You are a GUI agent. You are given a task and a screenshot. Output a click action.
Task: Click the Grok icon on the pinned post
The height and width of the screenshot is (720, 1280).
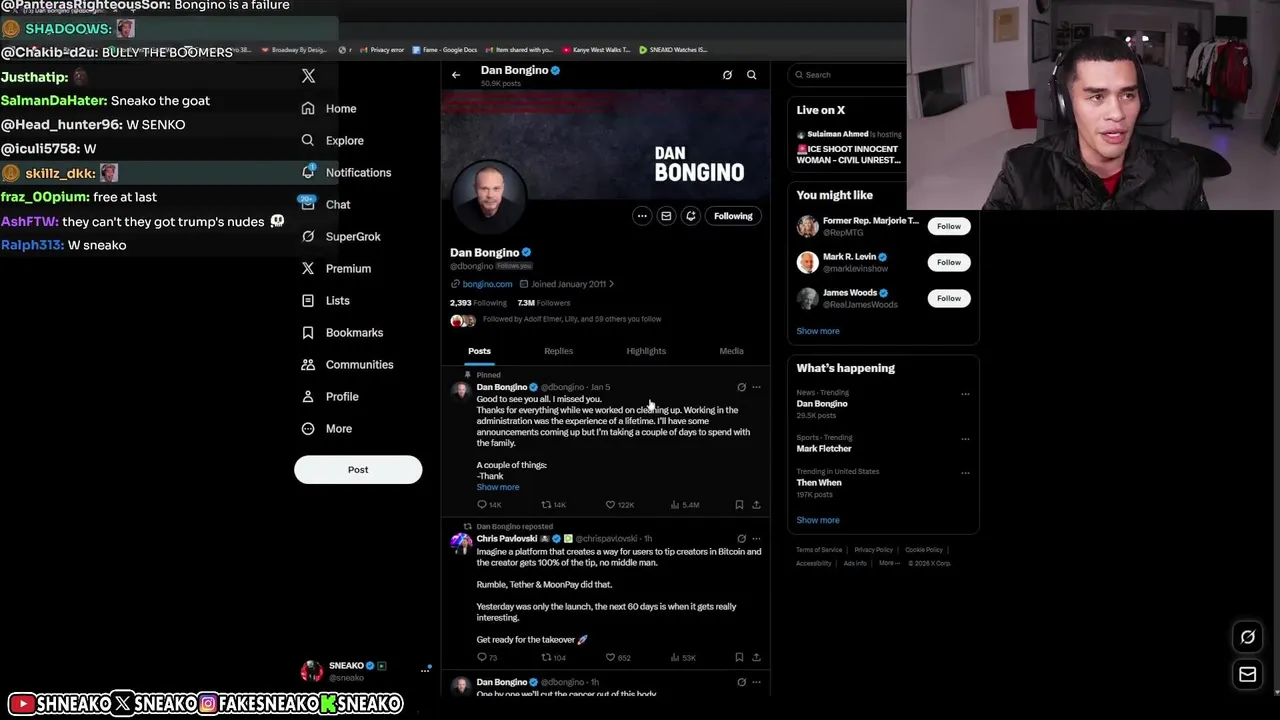(x=741, y=387)
